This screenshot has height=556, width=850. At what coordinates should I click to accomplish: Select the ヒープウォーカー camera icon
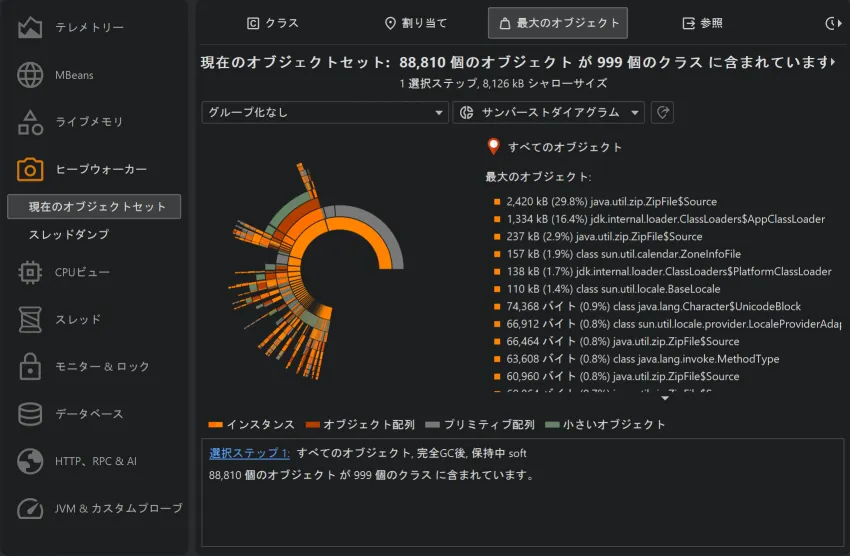[x=30, y=170]
